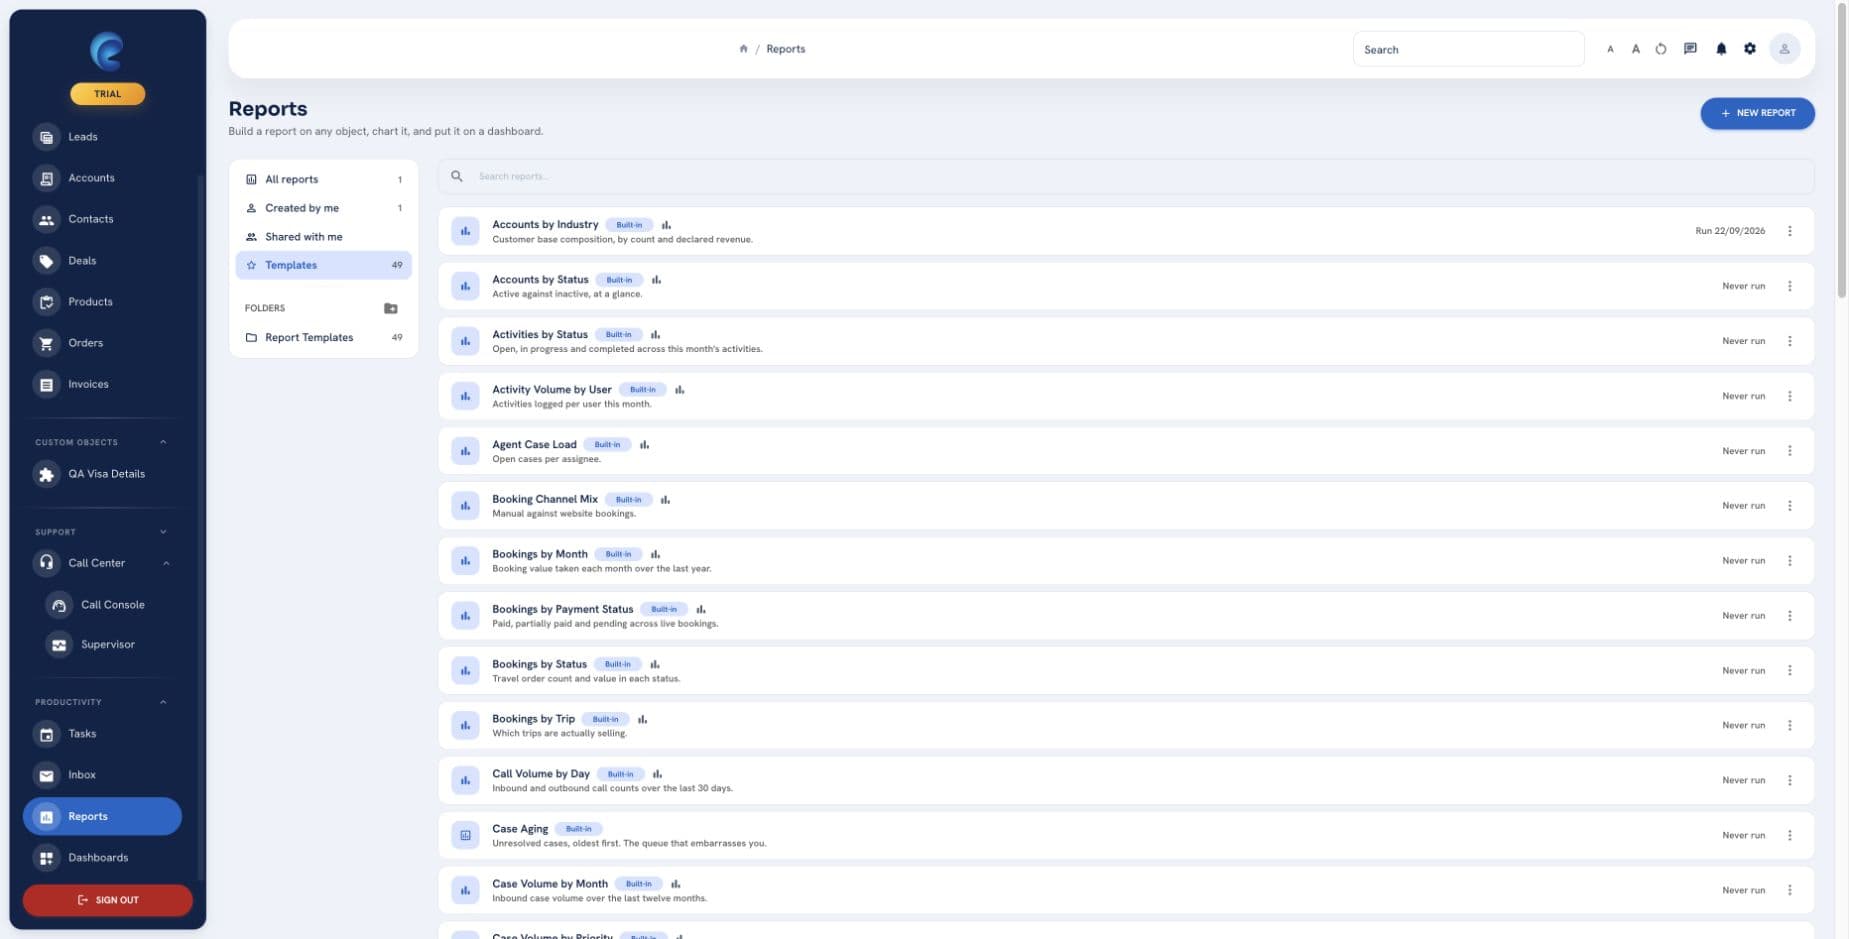1849x939 pixels.
Task: Open the Products section
Action: 102,302
